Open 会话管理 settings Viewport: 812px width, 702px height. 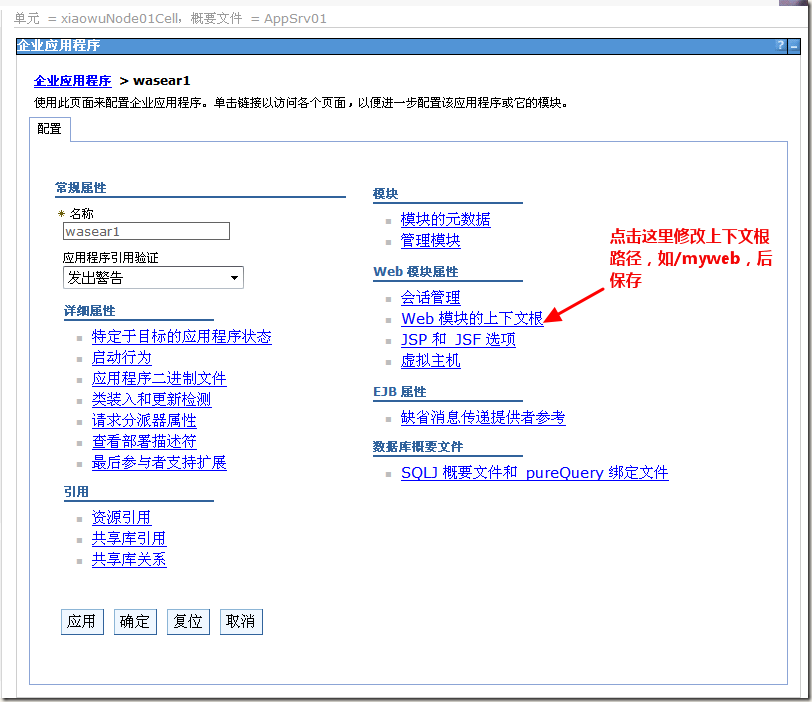[430, 297]
